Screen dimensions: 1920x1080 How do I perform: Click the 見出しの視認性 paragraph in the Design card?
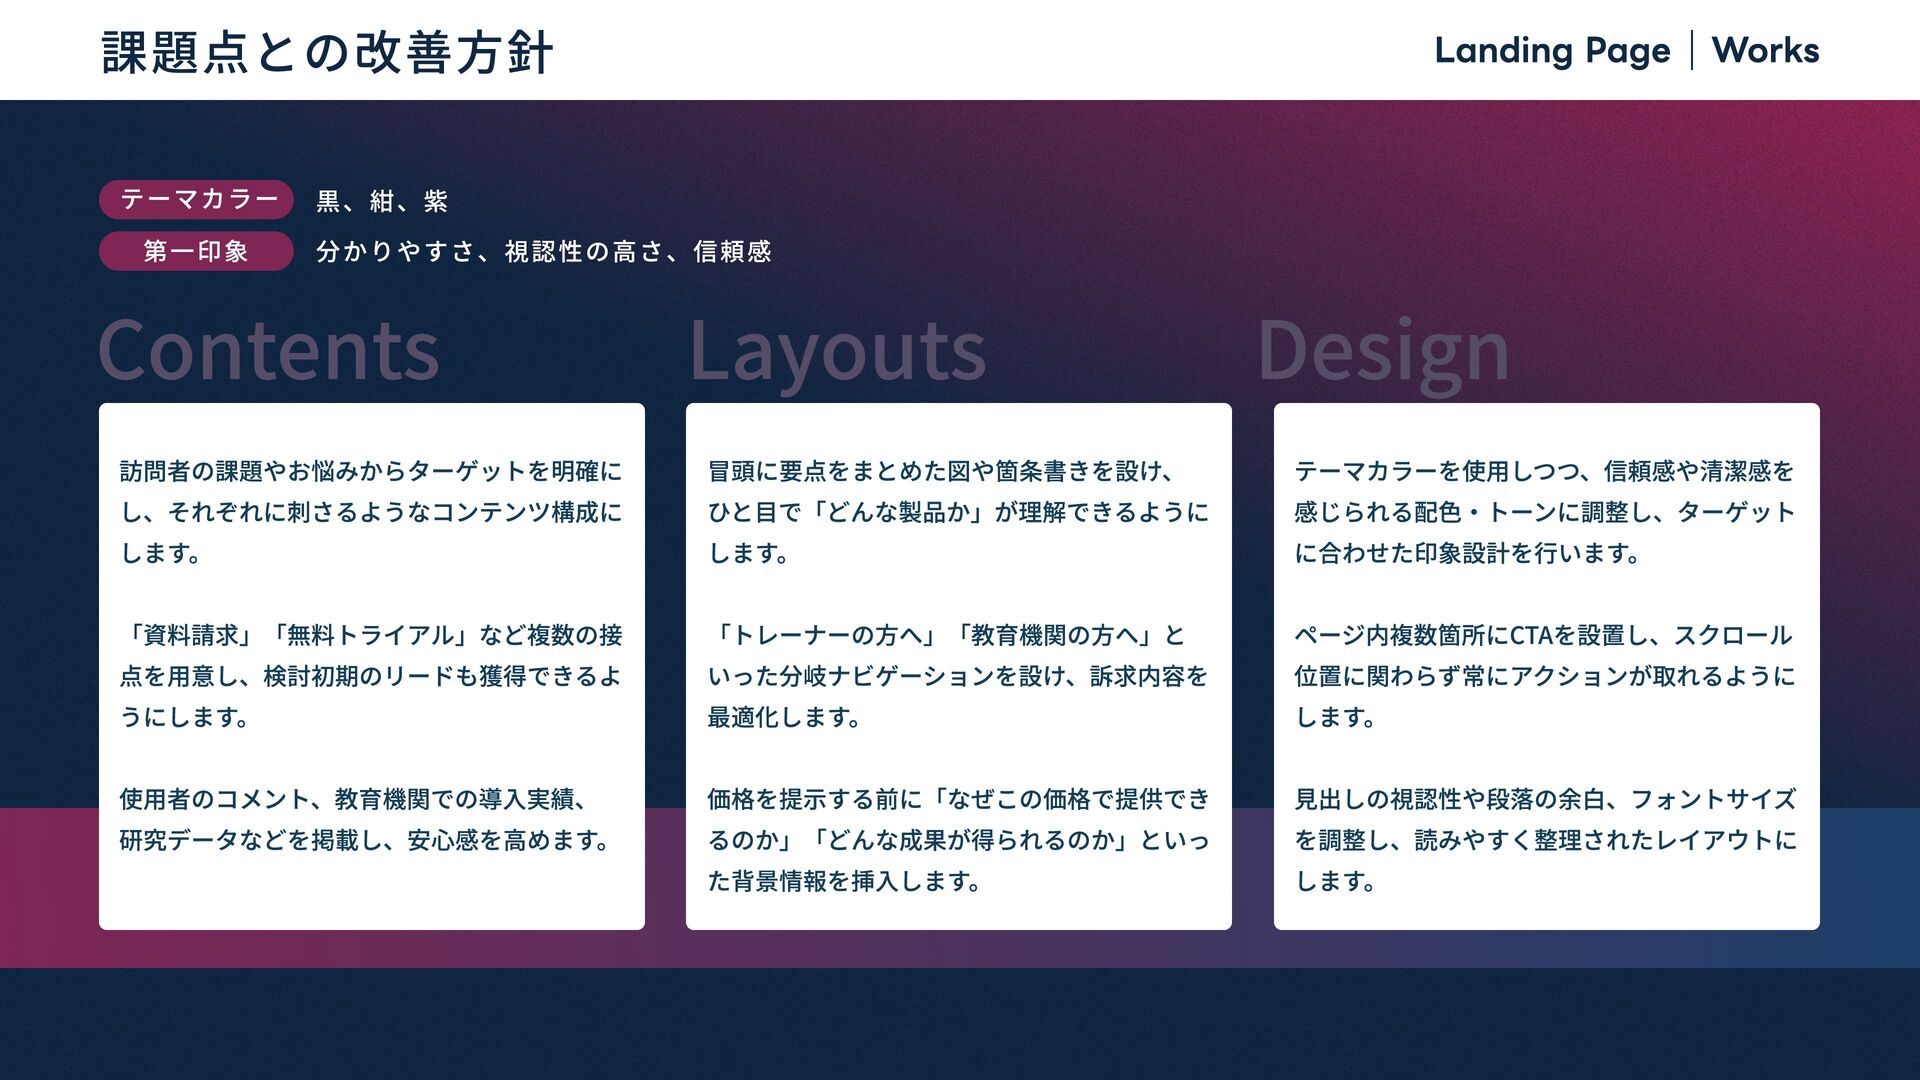click(1544, 840)
